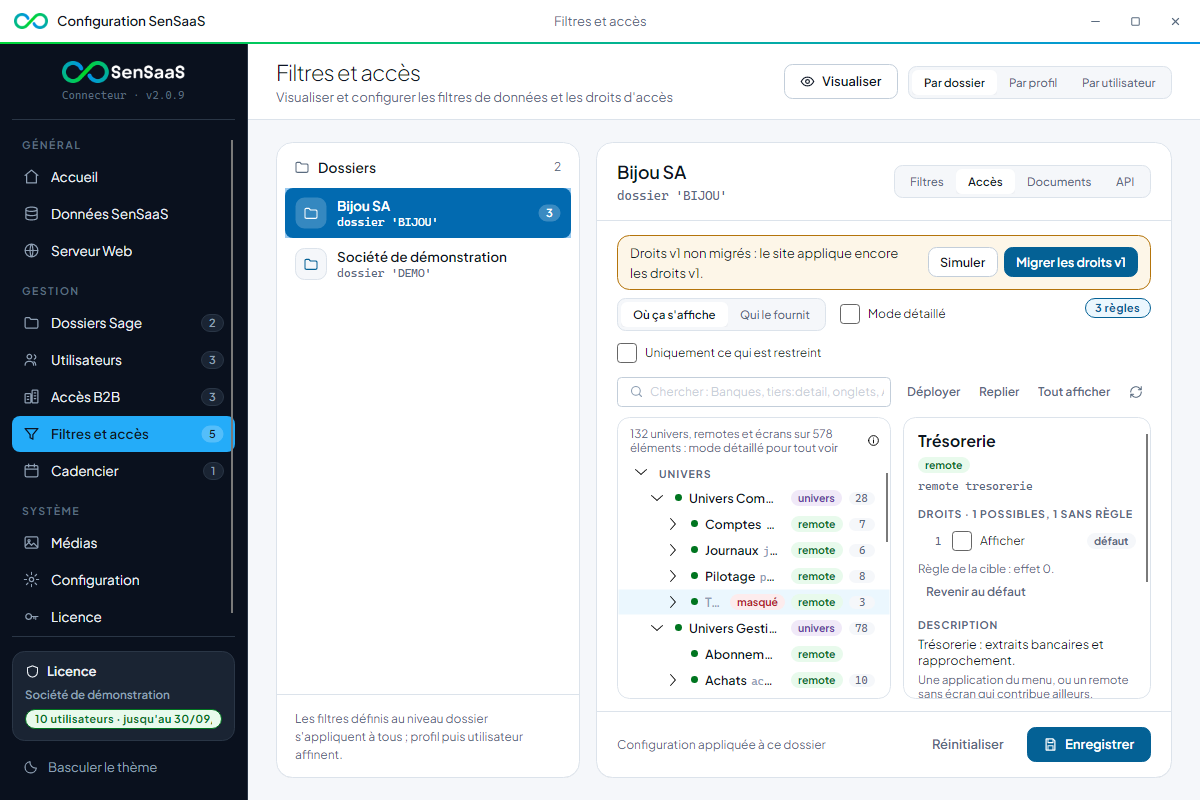1200x800 pixels.
Task: Click the Migrer les droits v1 button
Action: pyautogui.click(x=1071, y=262)
